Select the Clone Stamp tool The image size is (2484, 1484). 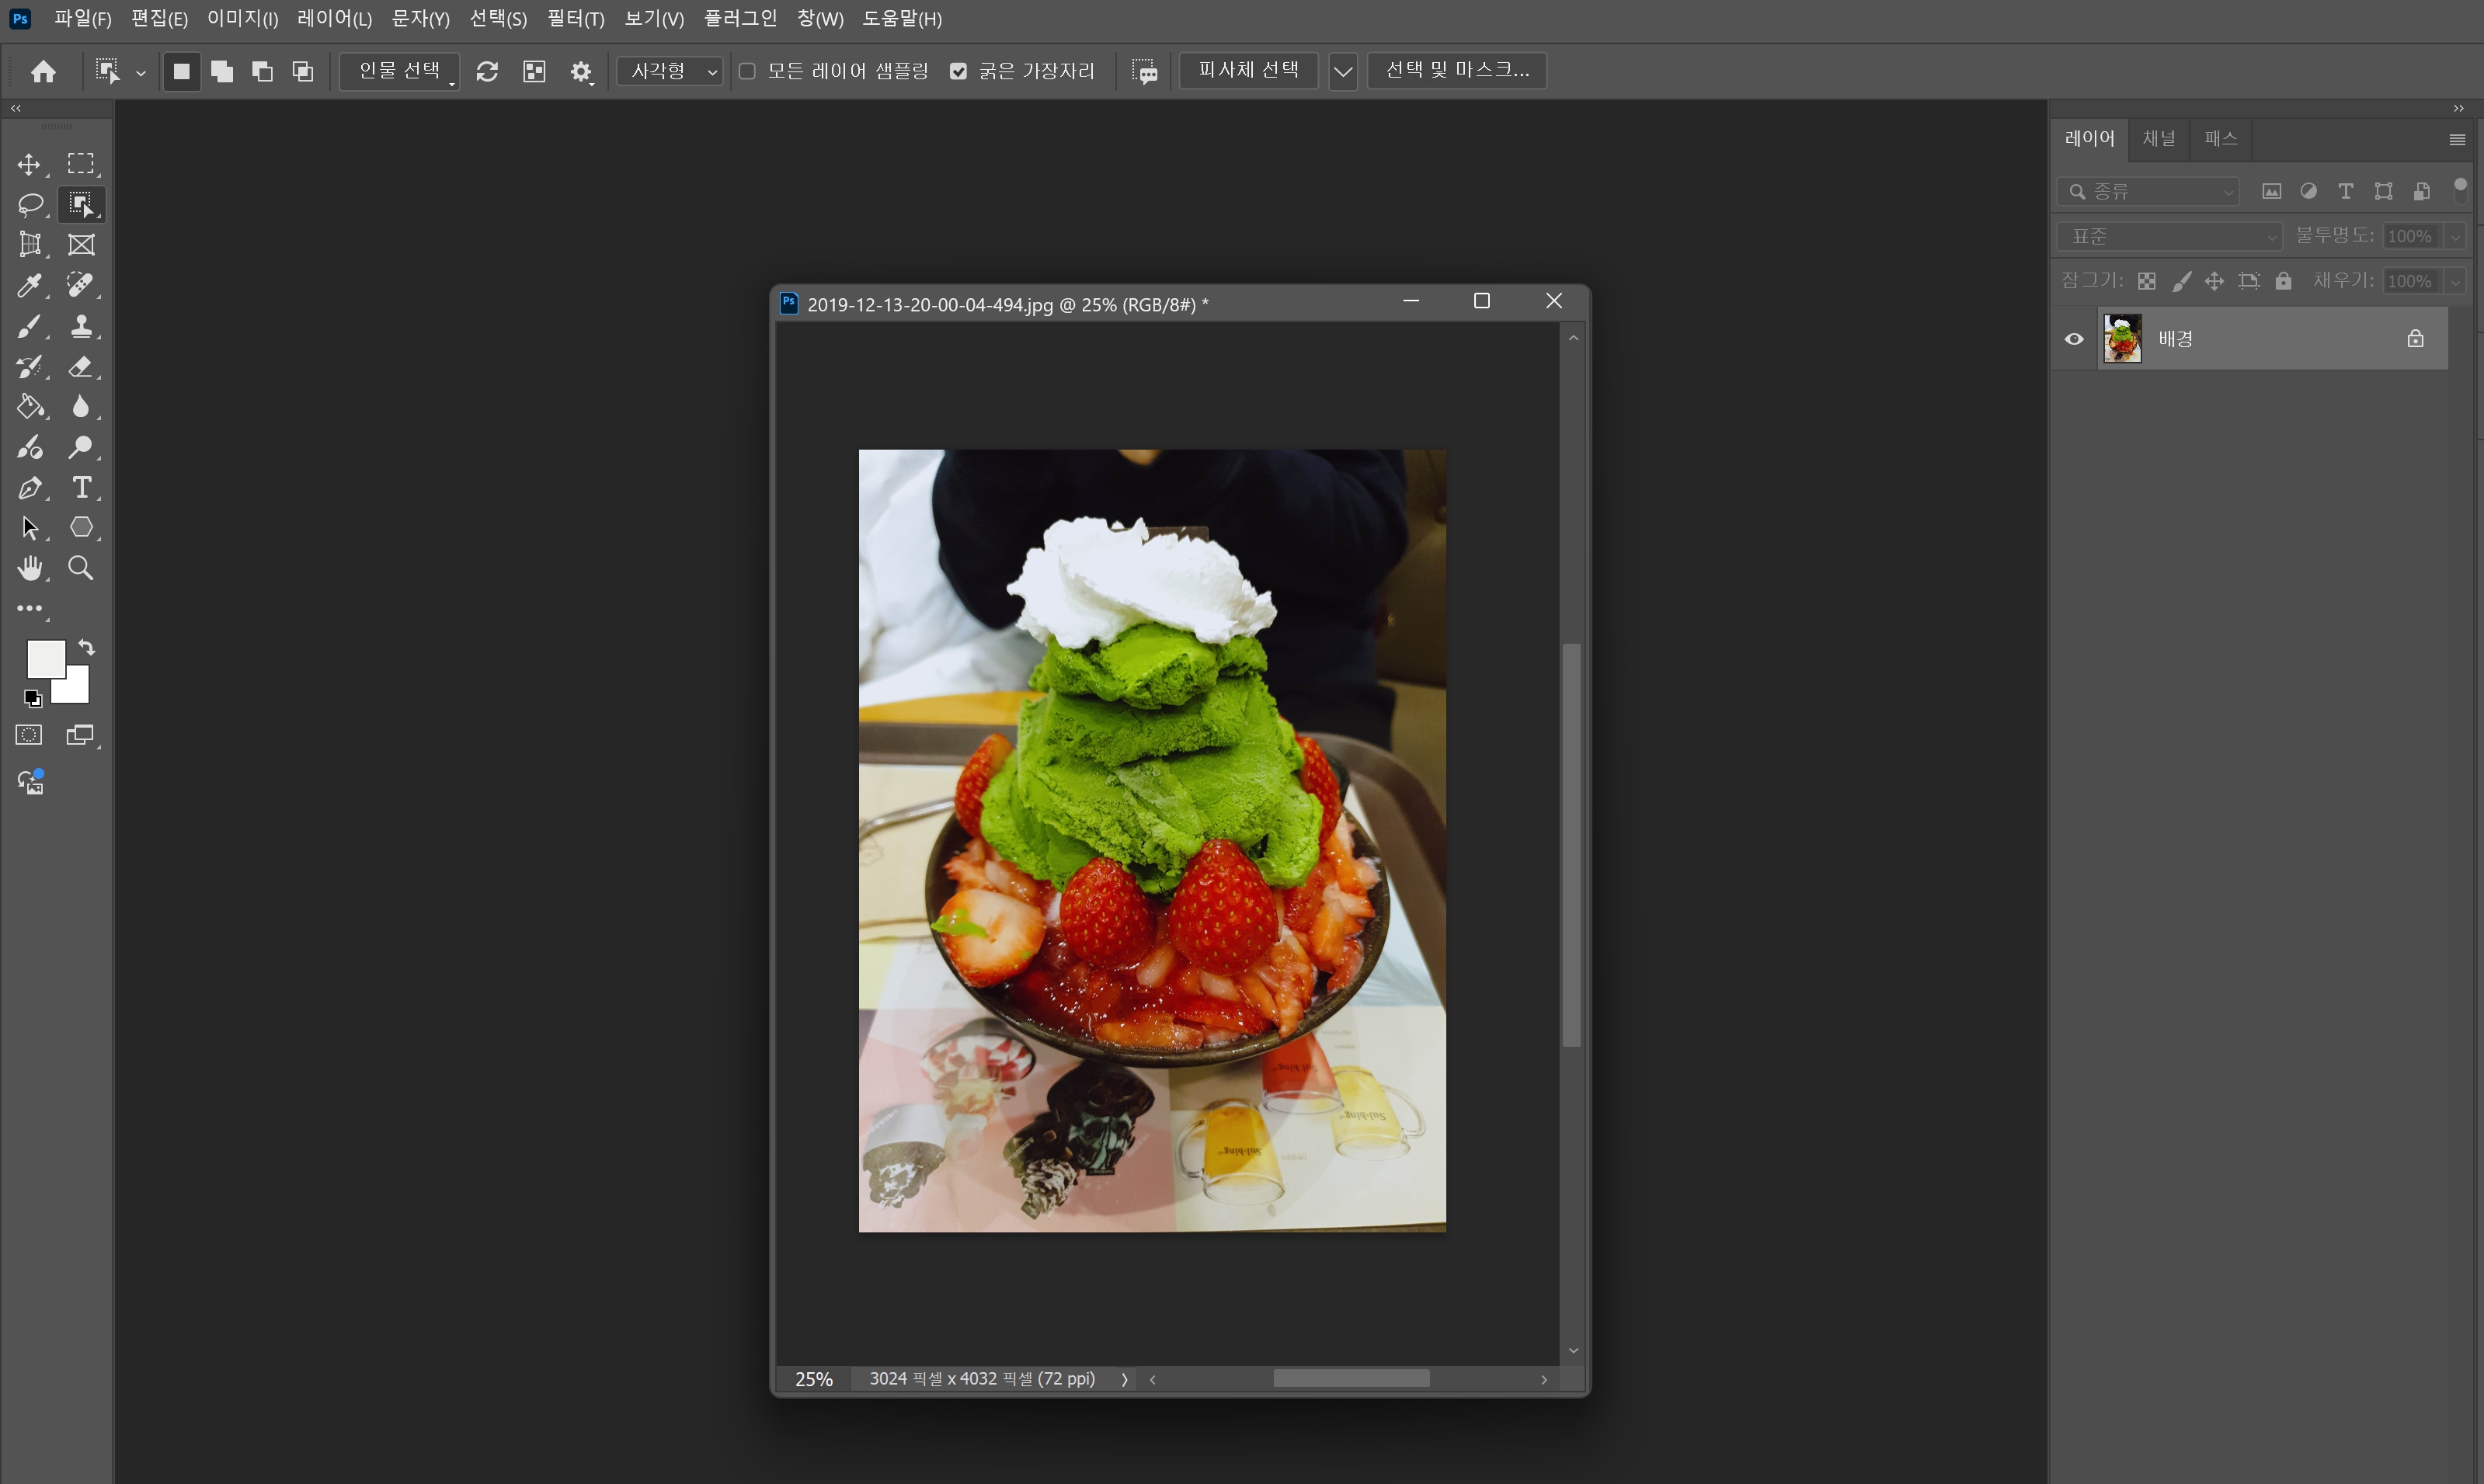tap(81, 327)
